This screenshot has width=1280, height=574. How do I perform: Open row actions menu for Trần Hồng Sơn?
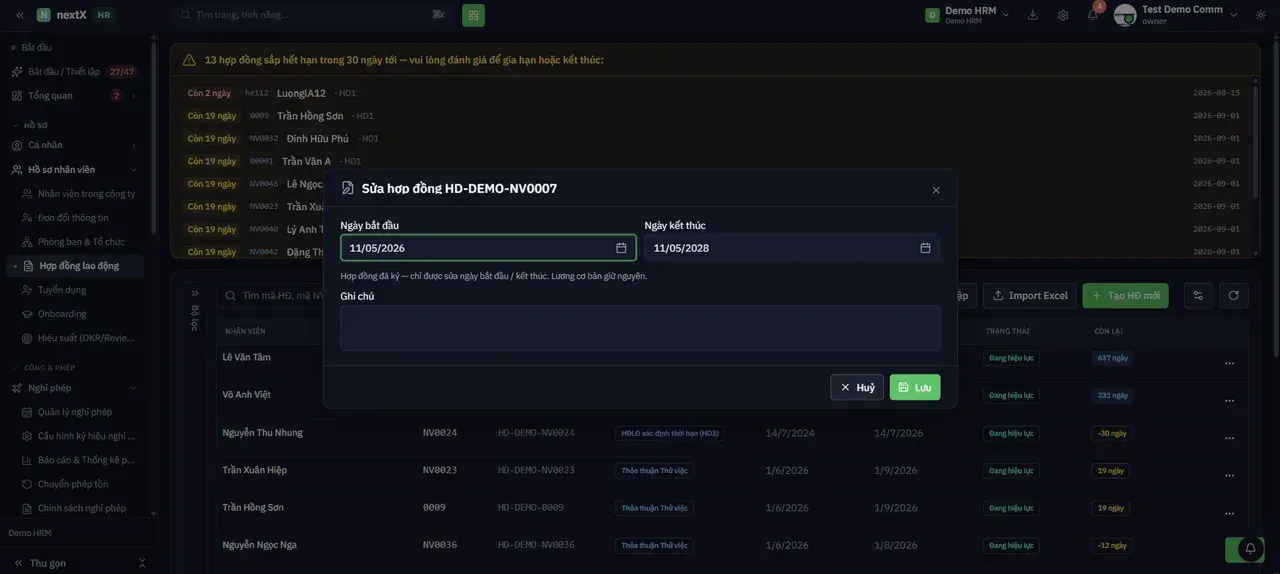1229,513
